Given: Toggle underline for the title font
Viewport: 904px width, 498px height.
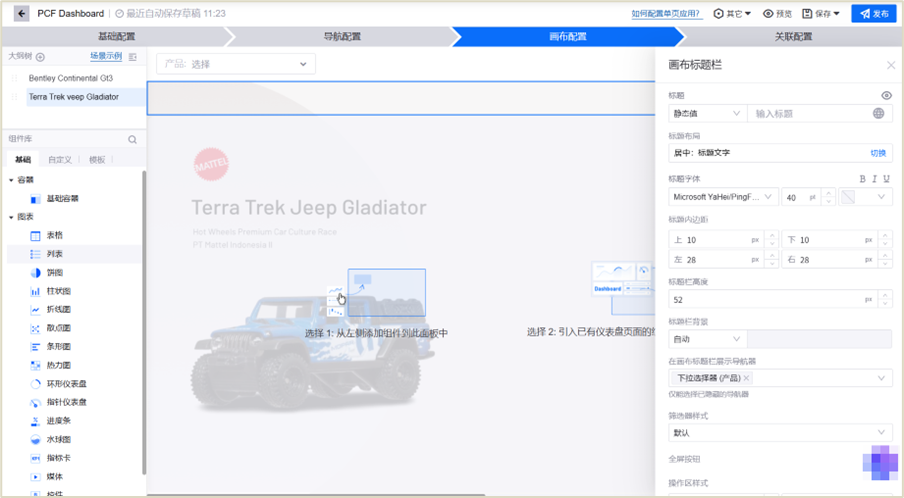Looking at the screenshot, I should (x=886, y=179).
